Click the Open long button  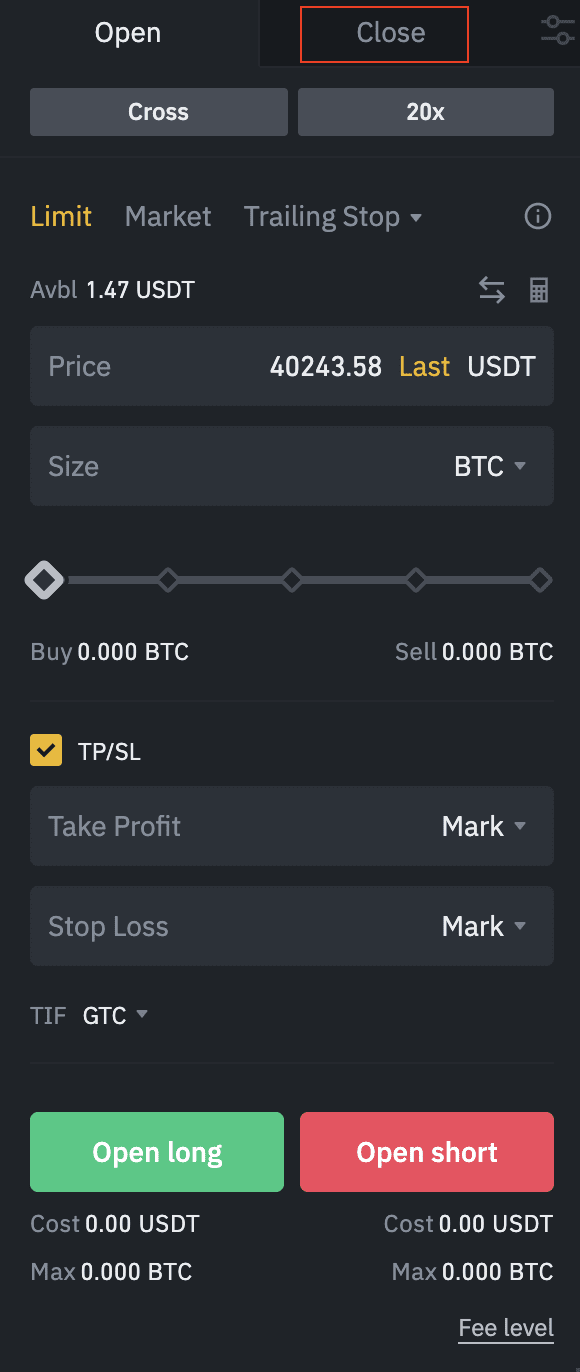pos(157,1152)
